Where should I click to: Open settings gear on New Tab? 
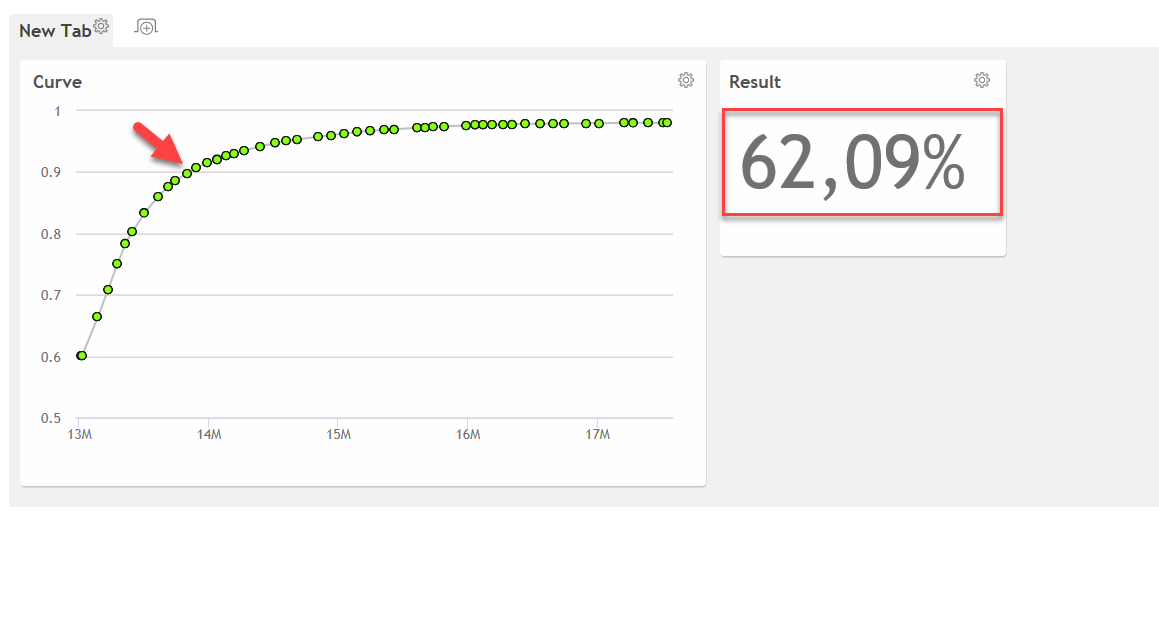point(101,26)
